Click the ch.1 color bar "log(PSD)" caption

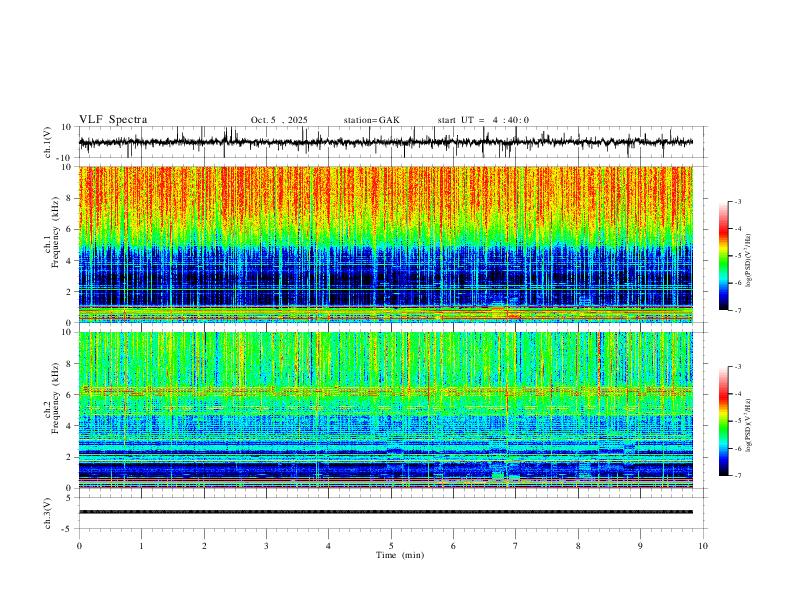[x=749, y=261]
